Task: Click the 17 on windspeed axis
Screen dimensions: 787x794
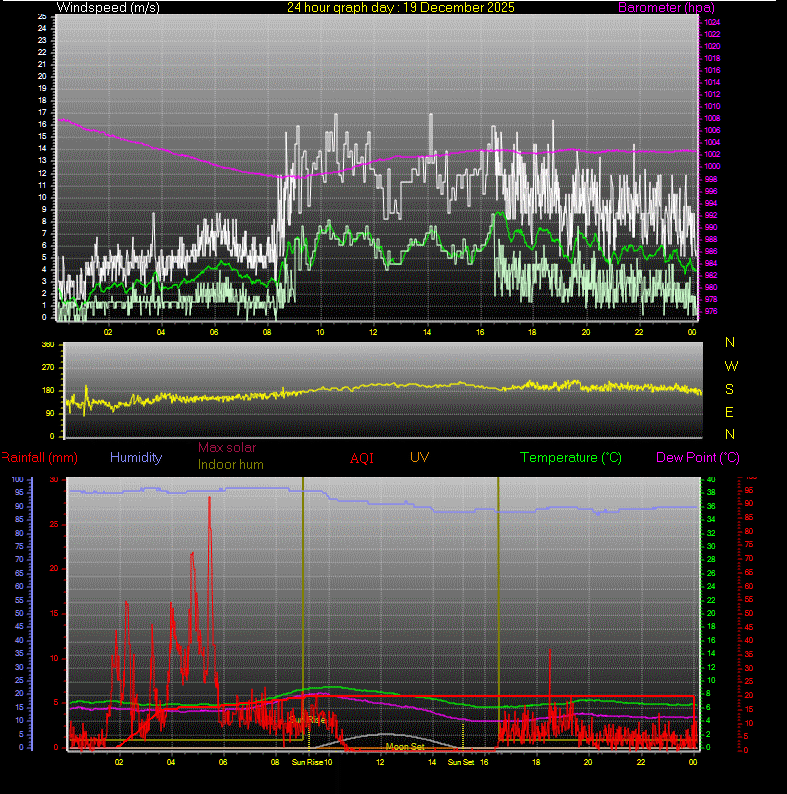Action: coord(42,112)
